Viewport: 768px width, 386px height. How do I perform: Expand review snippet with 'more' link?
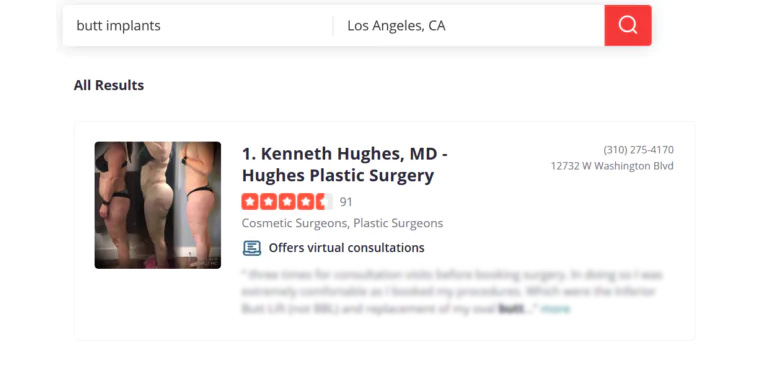click(555, 309)
